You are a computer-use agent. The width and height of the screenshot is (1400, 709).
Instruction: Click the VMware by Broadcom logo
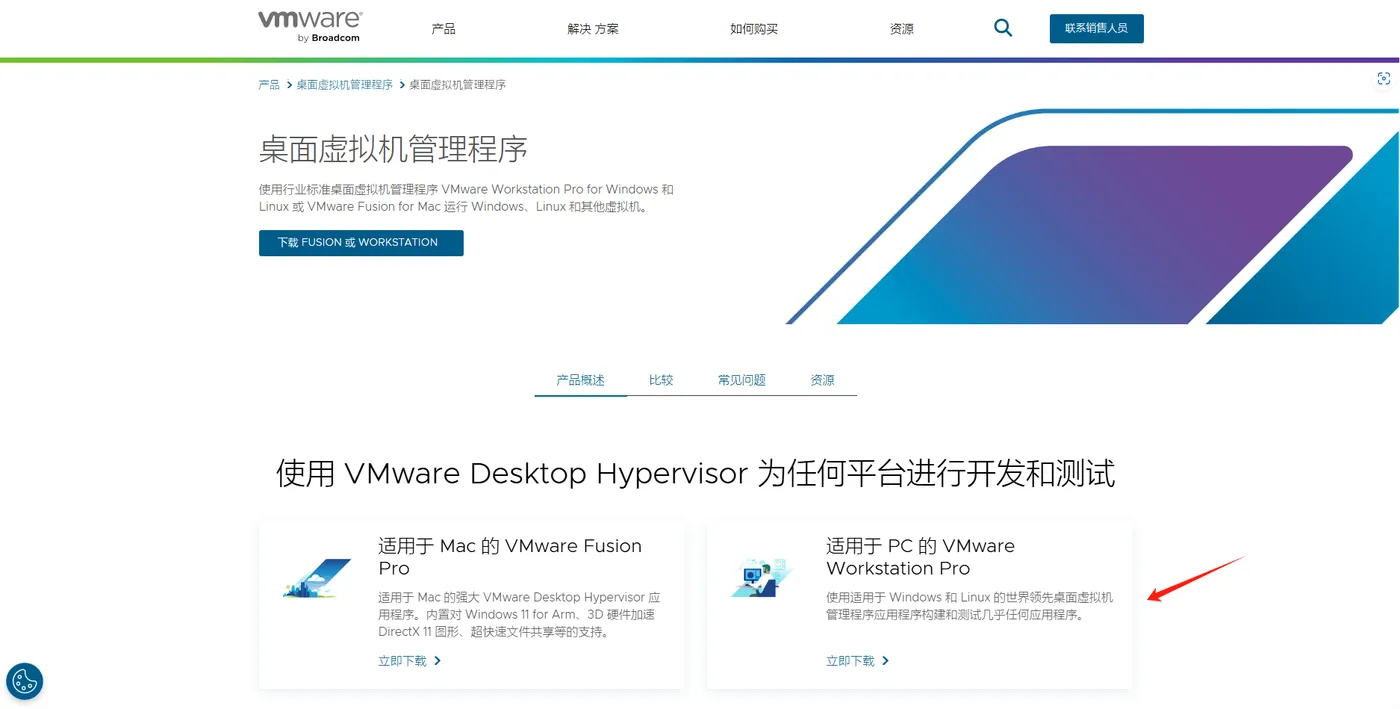click(x=310, y=27)
